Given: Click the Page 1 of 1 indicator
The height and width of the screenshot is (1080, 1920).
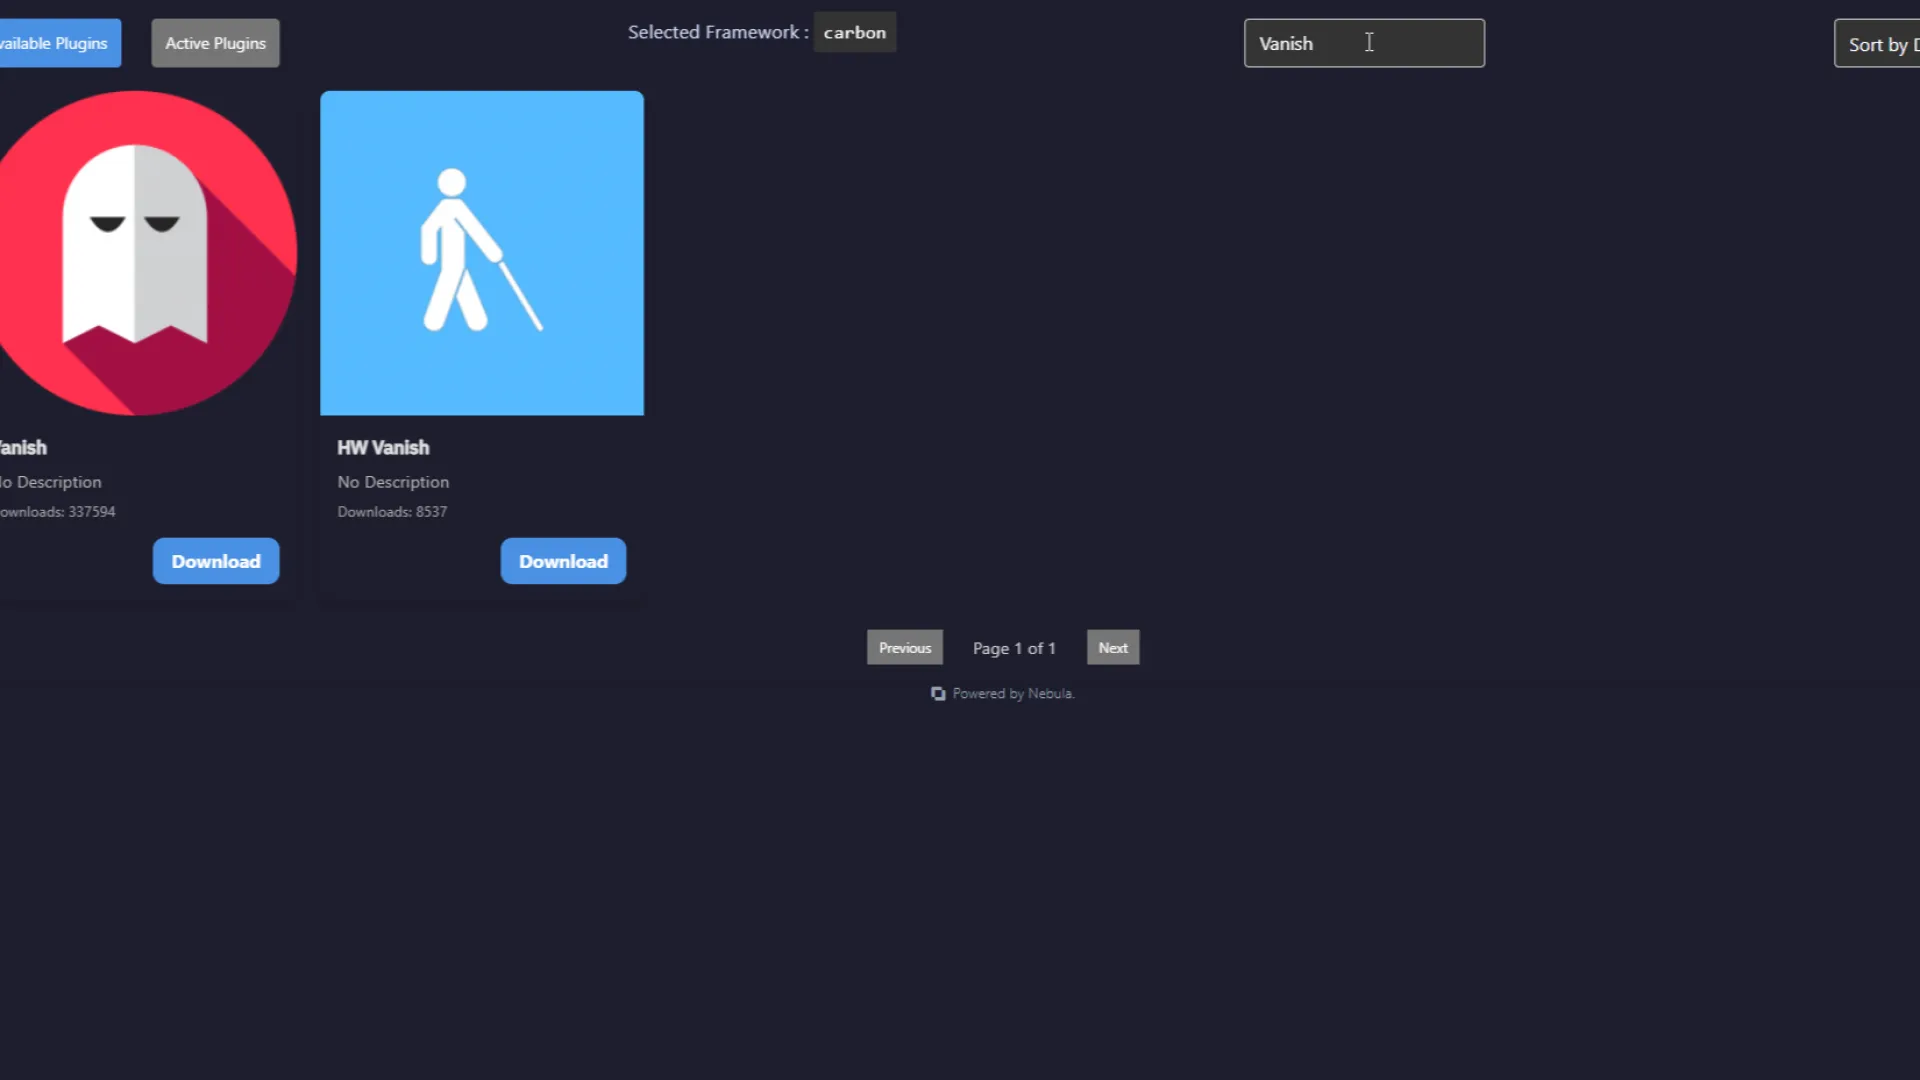Looking at the screenshot, I should pyautogui.click(x=1013, y=649).
